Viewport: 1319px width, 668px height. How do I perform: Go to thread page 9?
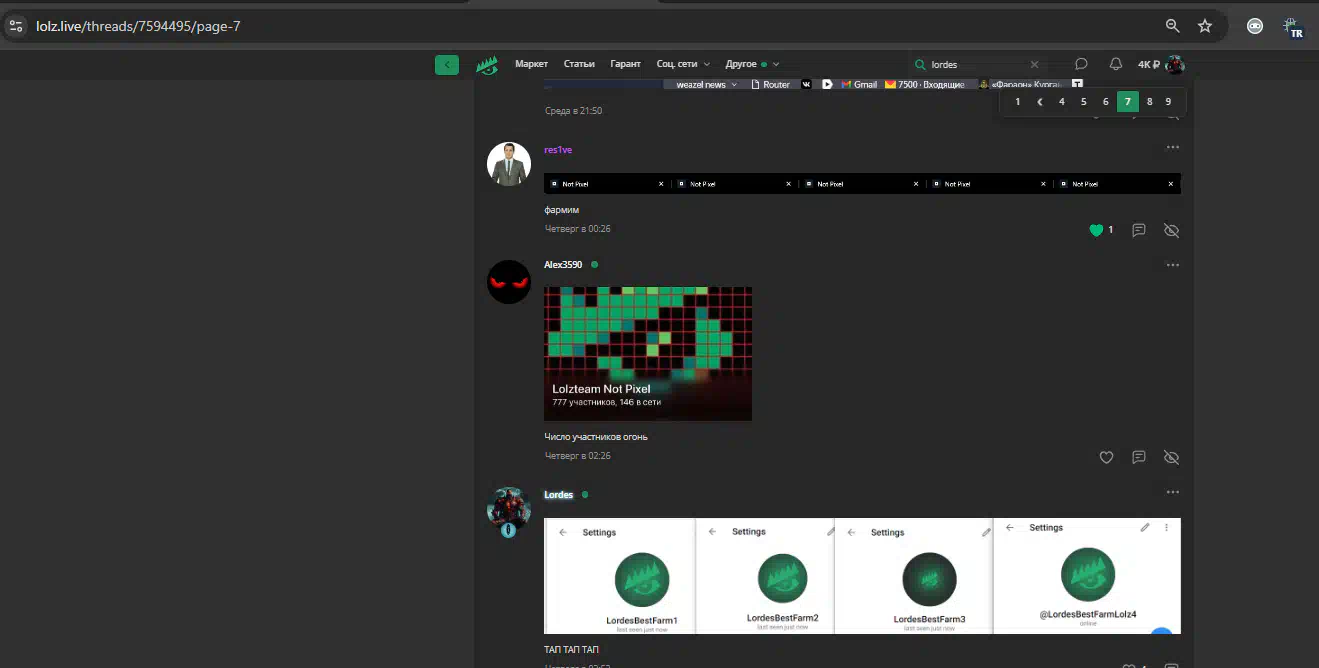coord(1168,101)
